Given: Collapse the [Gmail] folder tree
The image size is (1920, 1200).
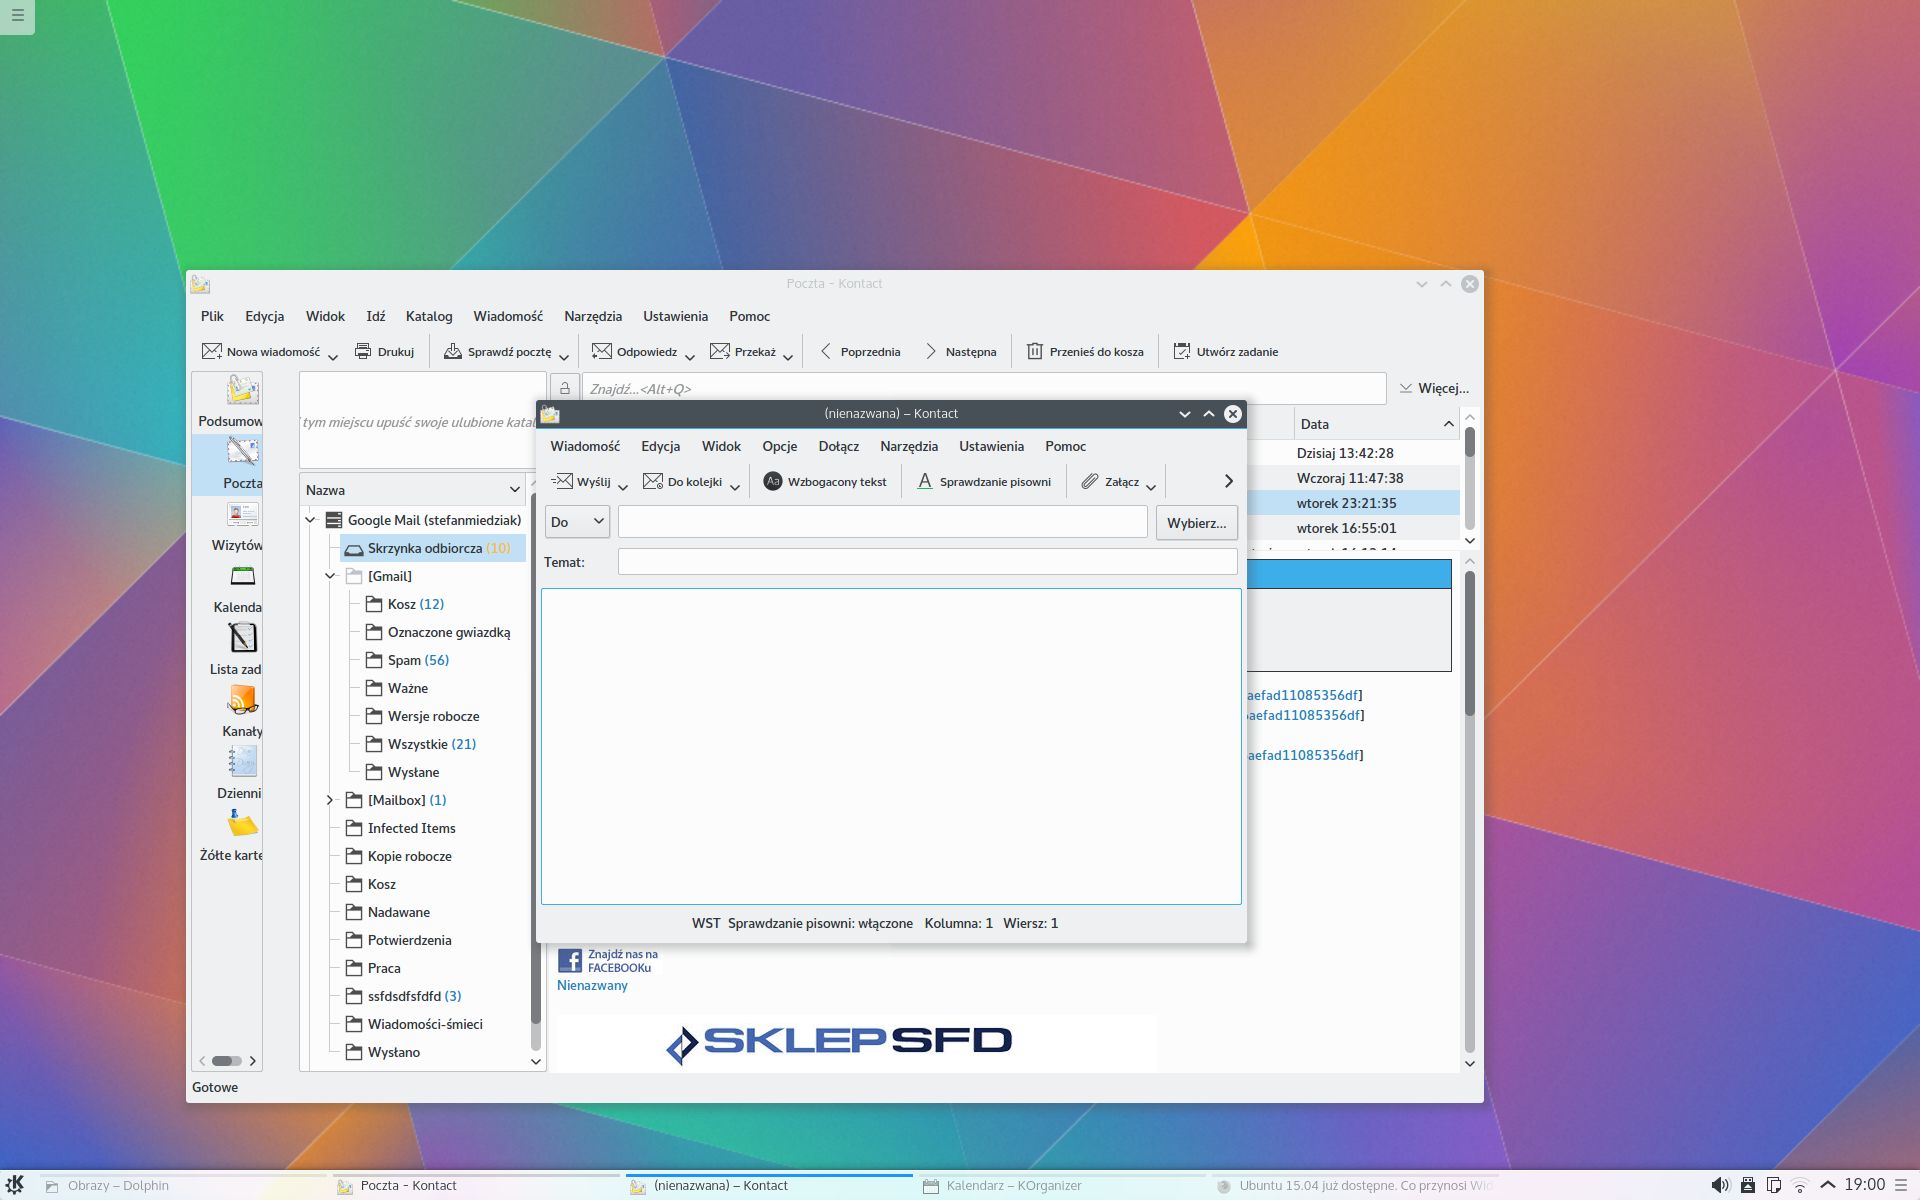Looking at the screenshot, I should coord(330,576).
